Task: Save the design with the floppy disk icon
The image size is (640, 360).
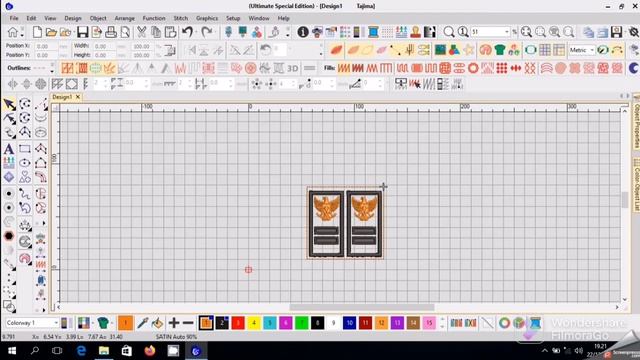Action: pos(82,32)
